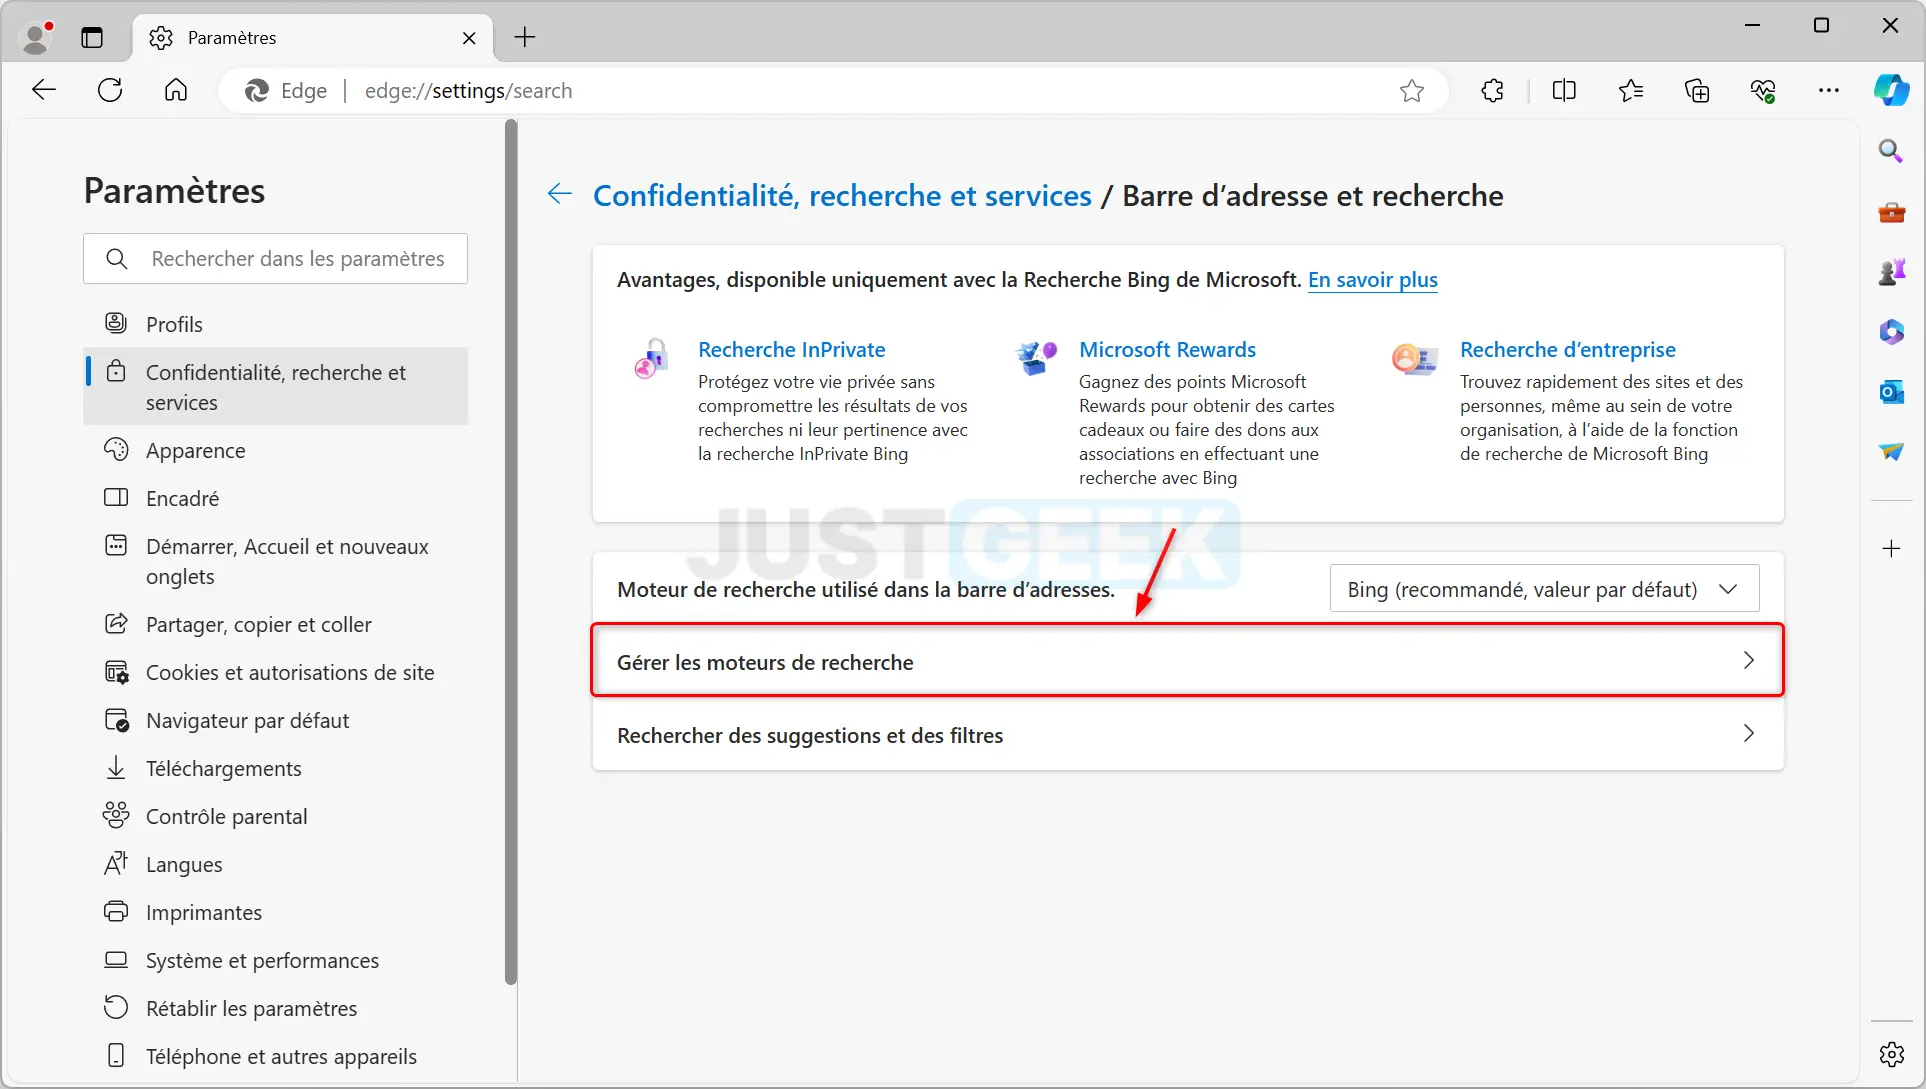Open Partager, copier et coller section

tap(275, 624)
